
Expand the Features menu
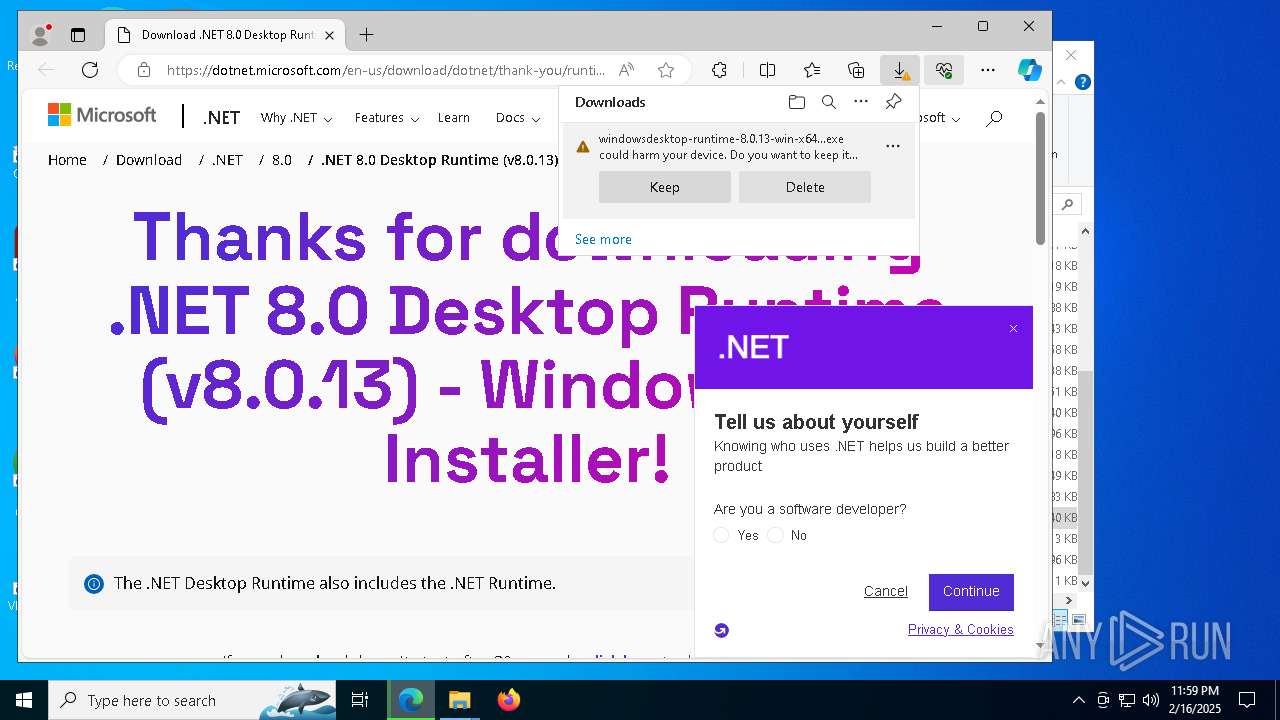[x=387, y=118]
